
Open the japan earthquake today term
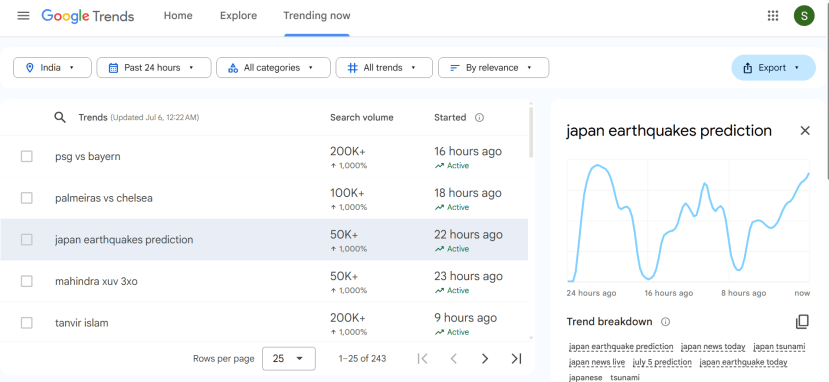tap(743, 362)
